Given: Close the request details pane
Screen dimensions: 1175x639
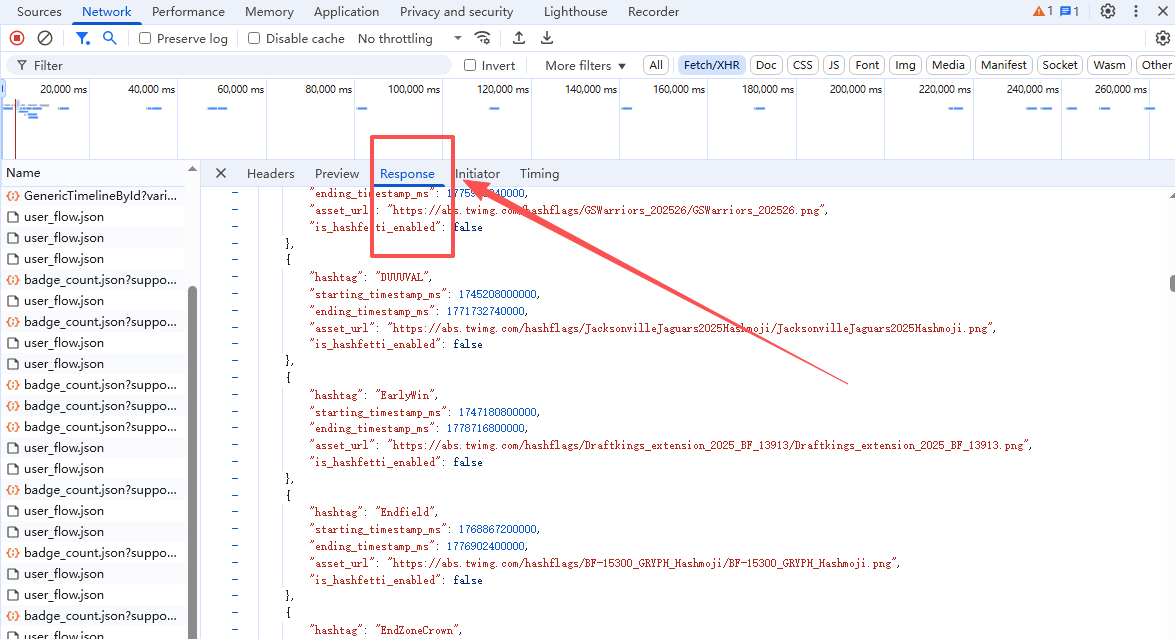Looking at the screenshot, I should tap(220, 173).
